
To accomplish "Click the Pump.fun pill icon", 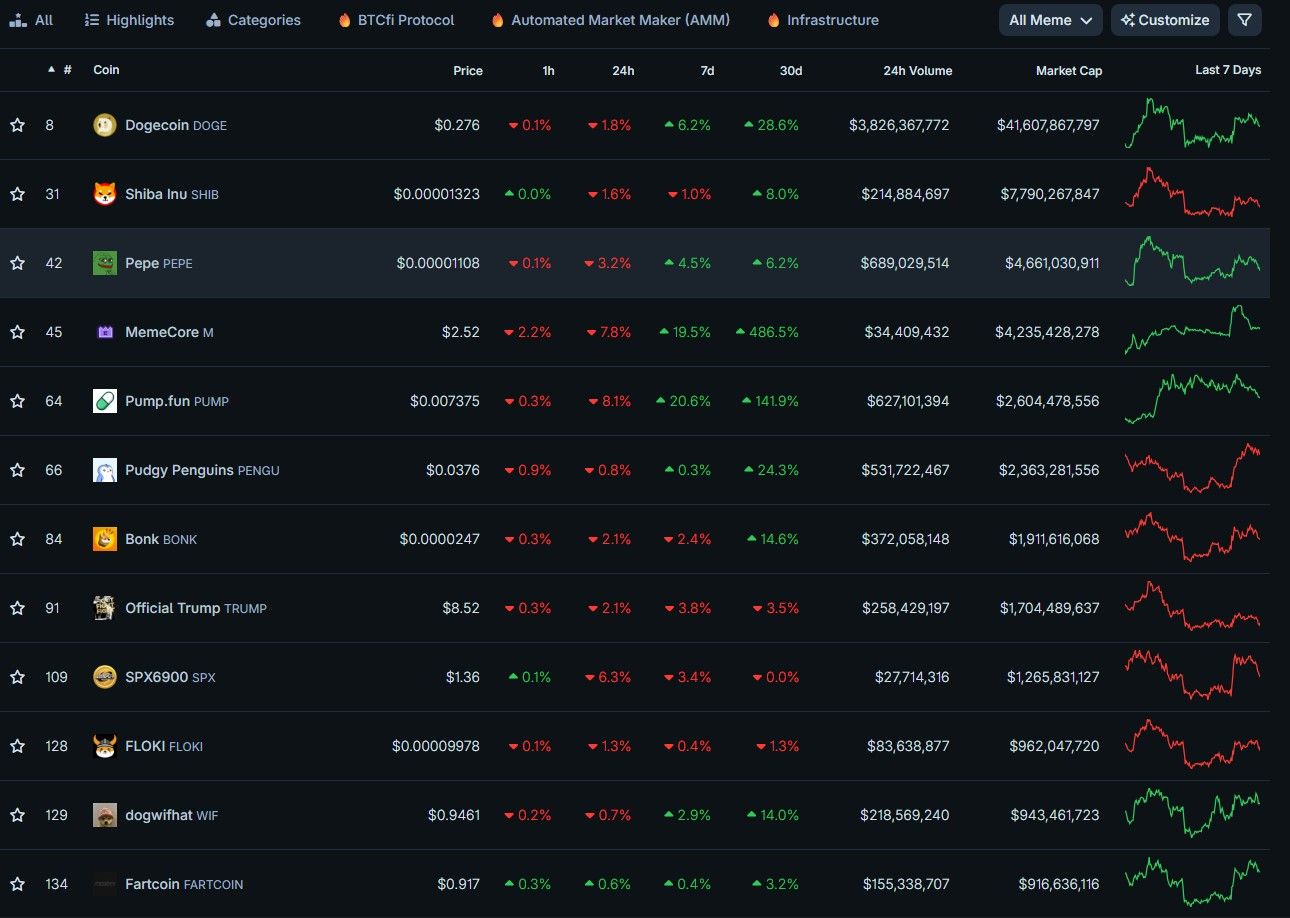I will 104,401.
